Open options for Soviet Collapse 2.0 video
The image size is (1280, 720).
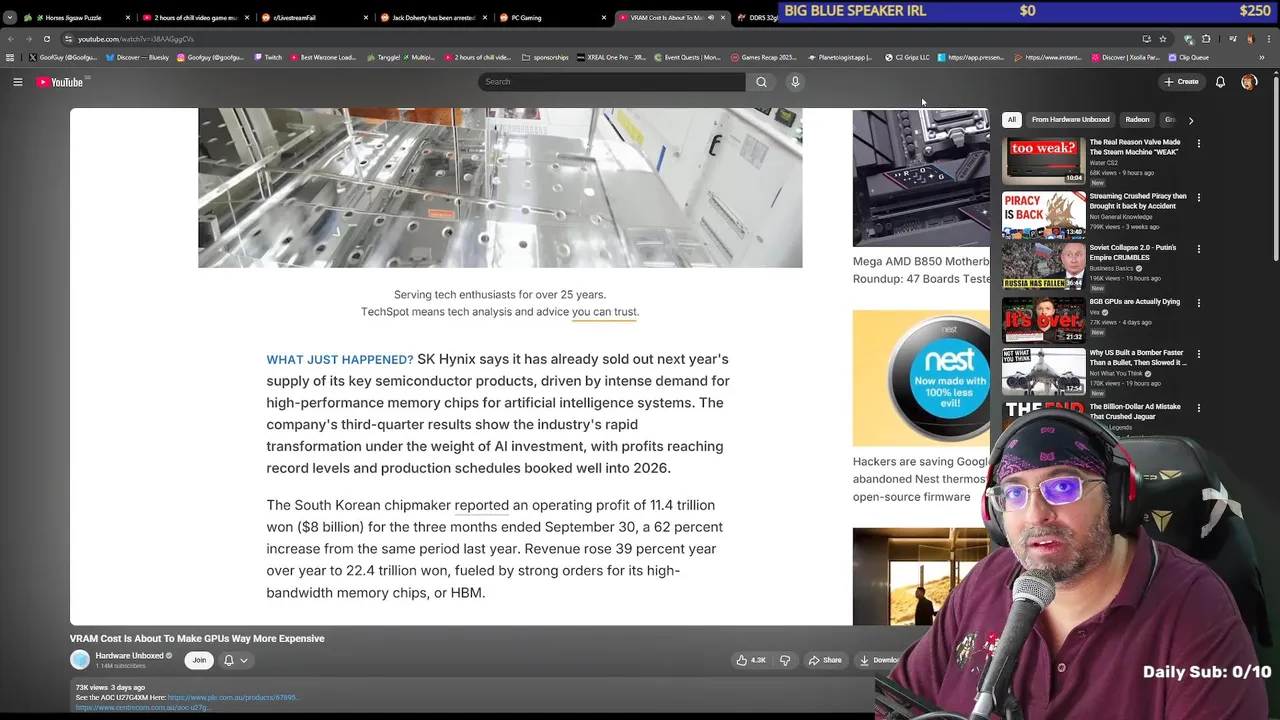click(x=1198, y=249)
